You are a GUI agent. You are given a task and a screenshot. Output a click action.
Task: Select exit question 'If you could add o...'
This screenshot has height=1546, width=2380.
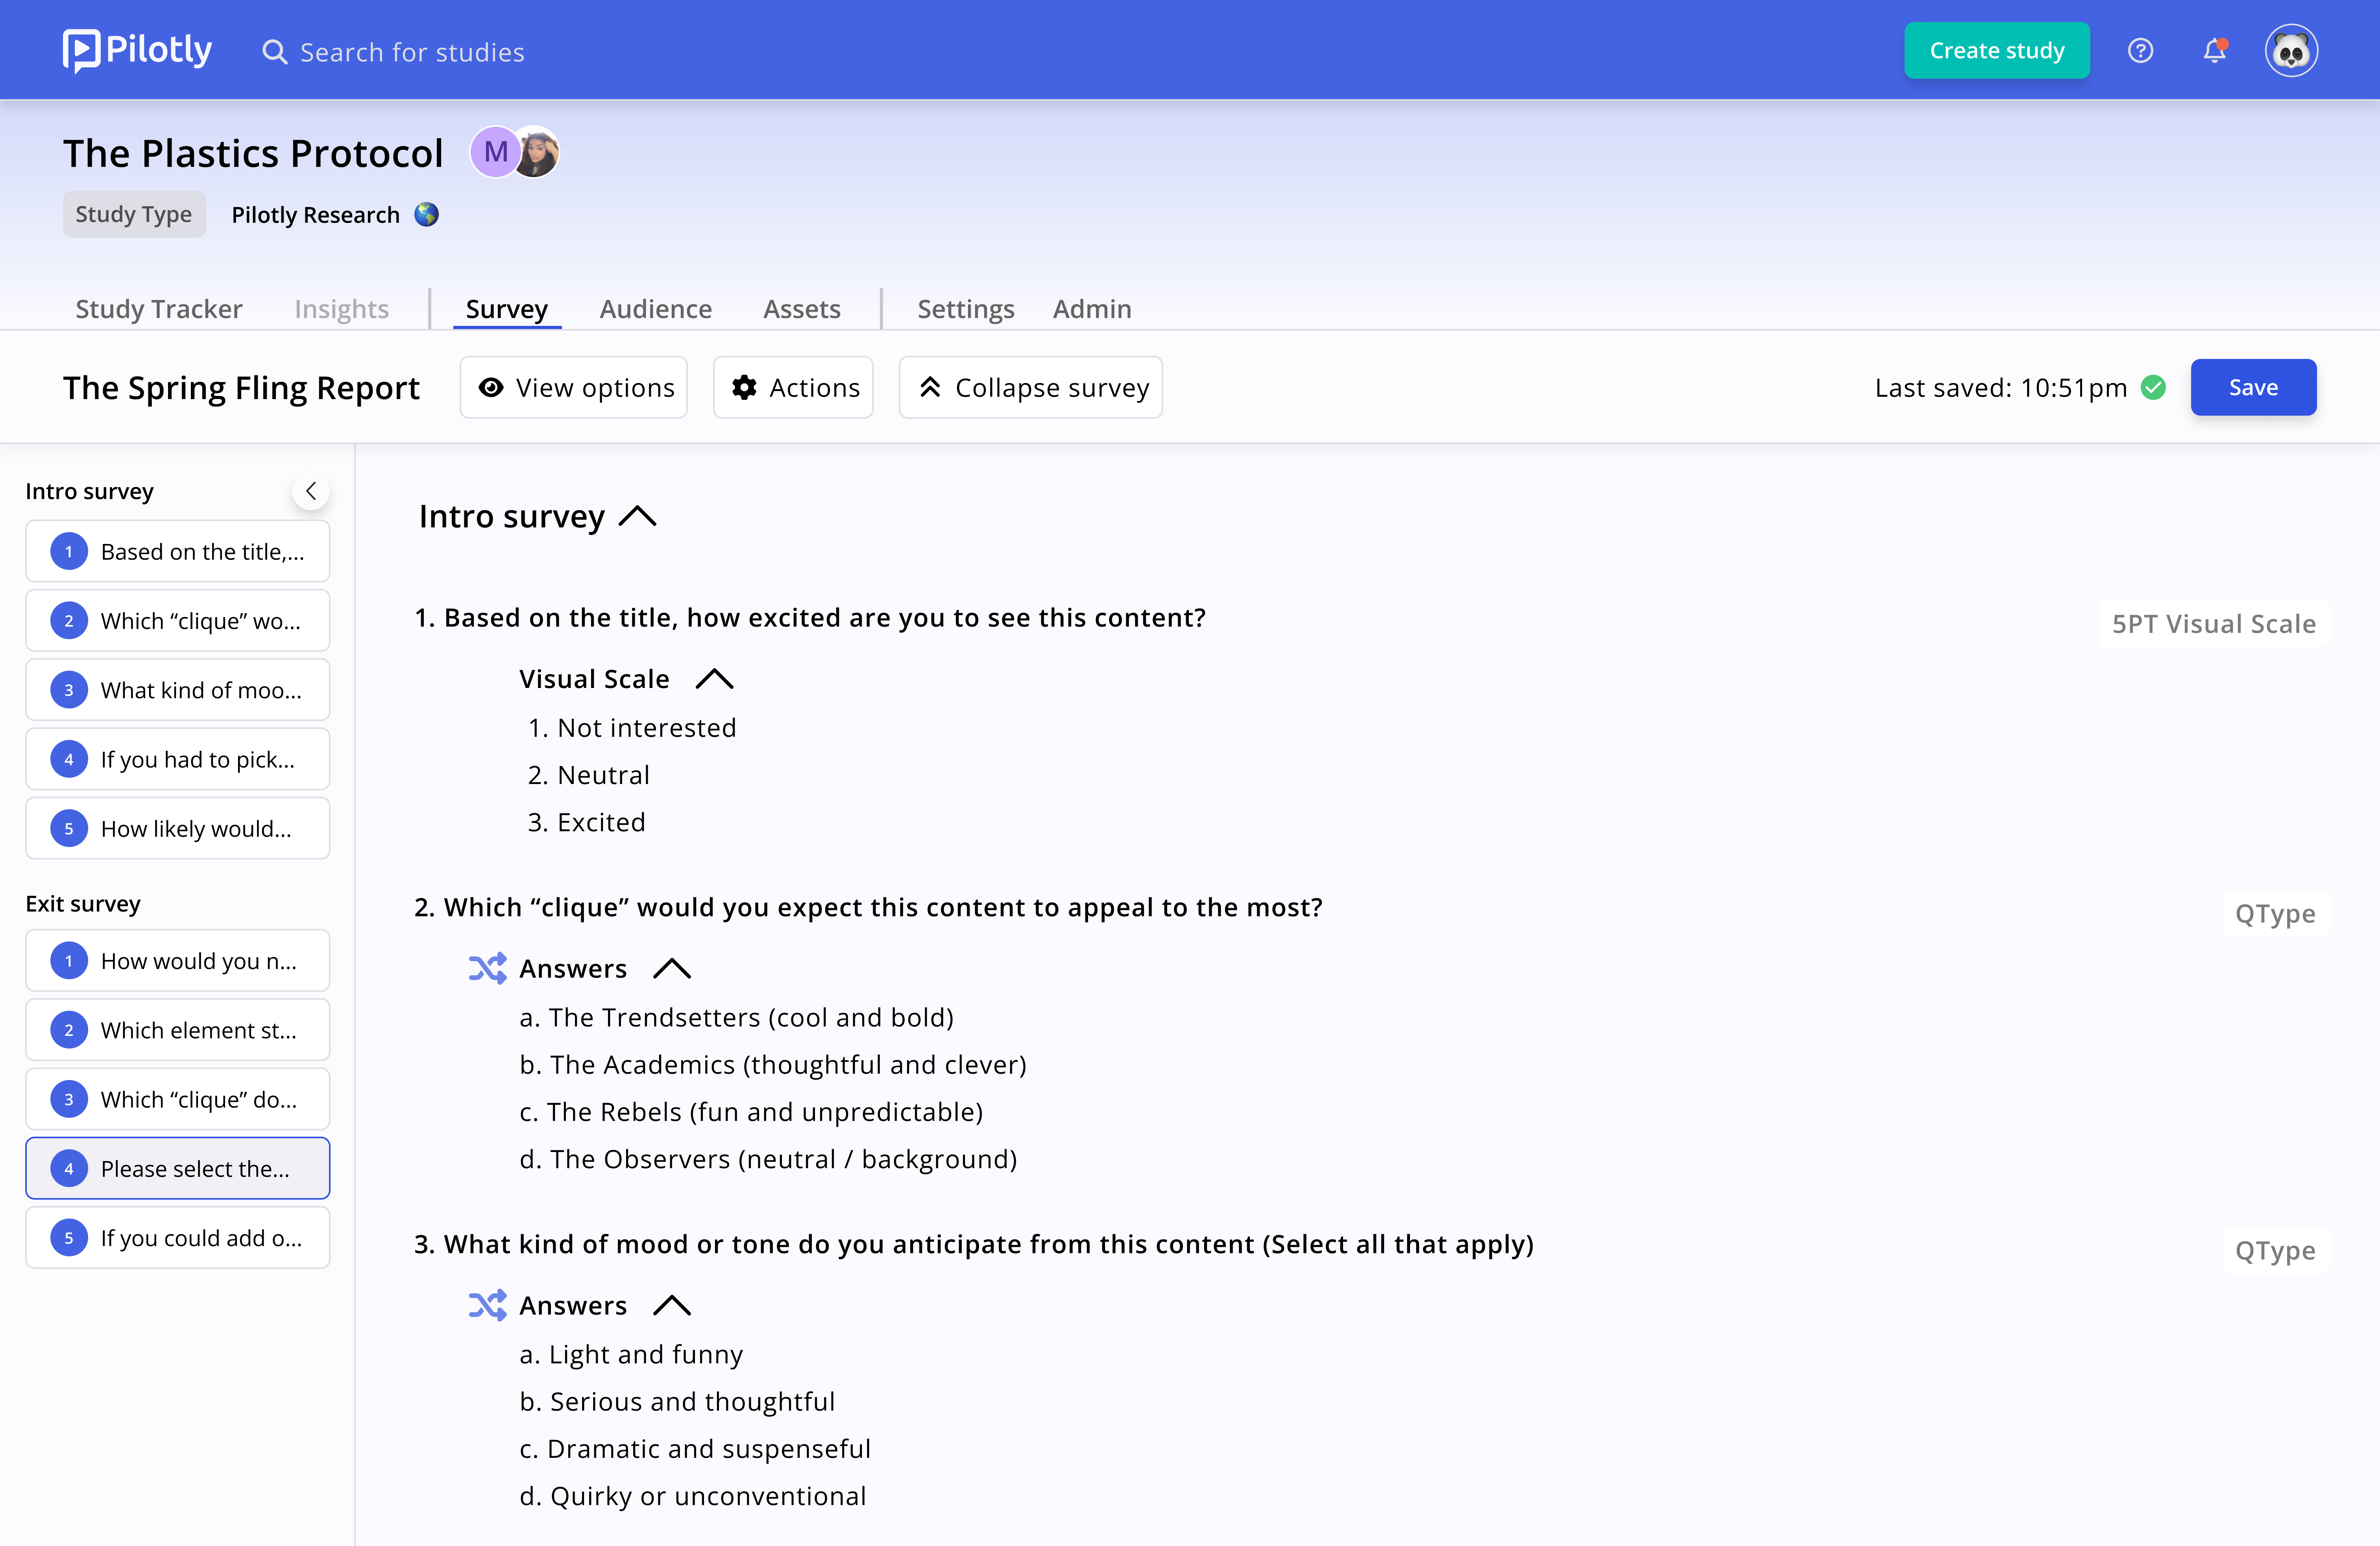click(178, 1237)
